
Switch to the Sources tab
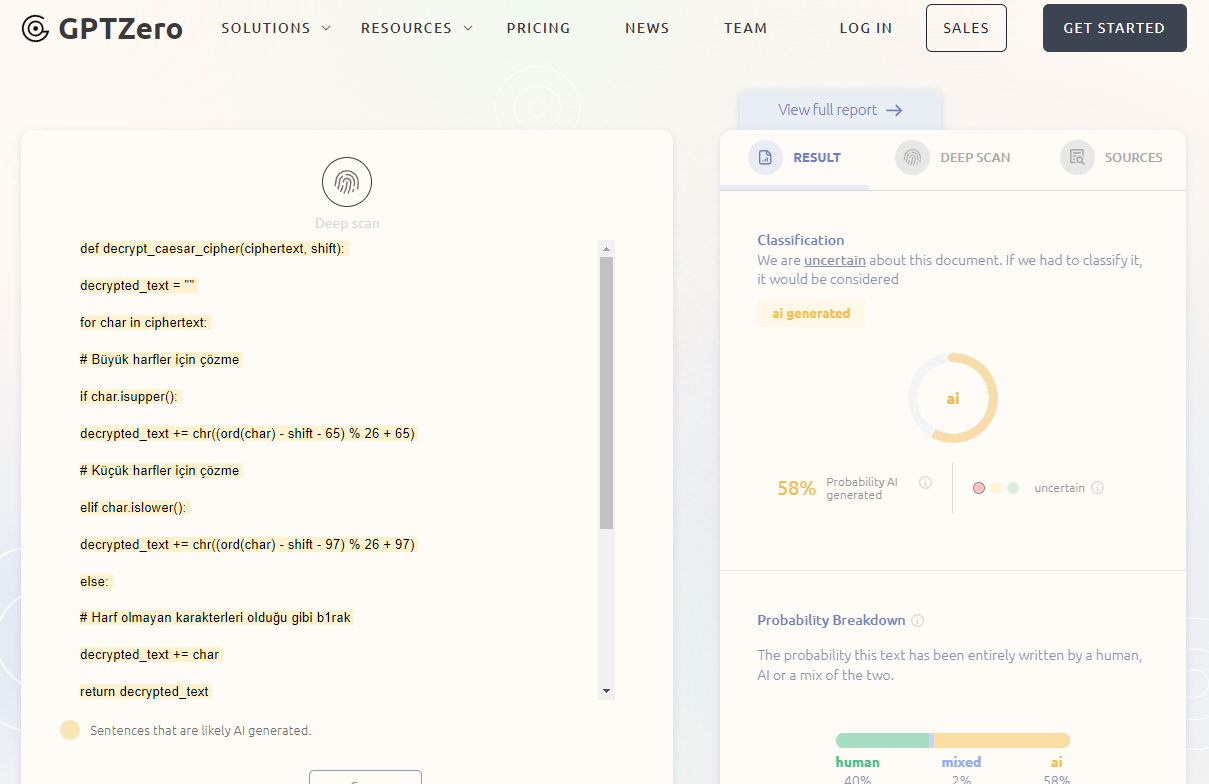pos(1112,158)
